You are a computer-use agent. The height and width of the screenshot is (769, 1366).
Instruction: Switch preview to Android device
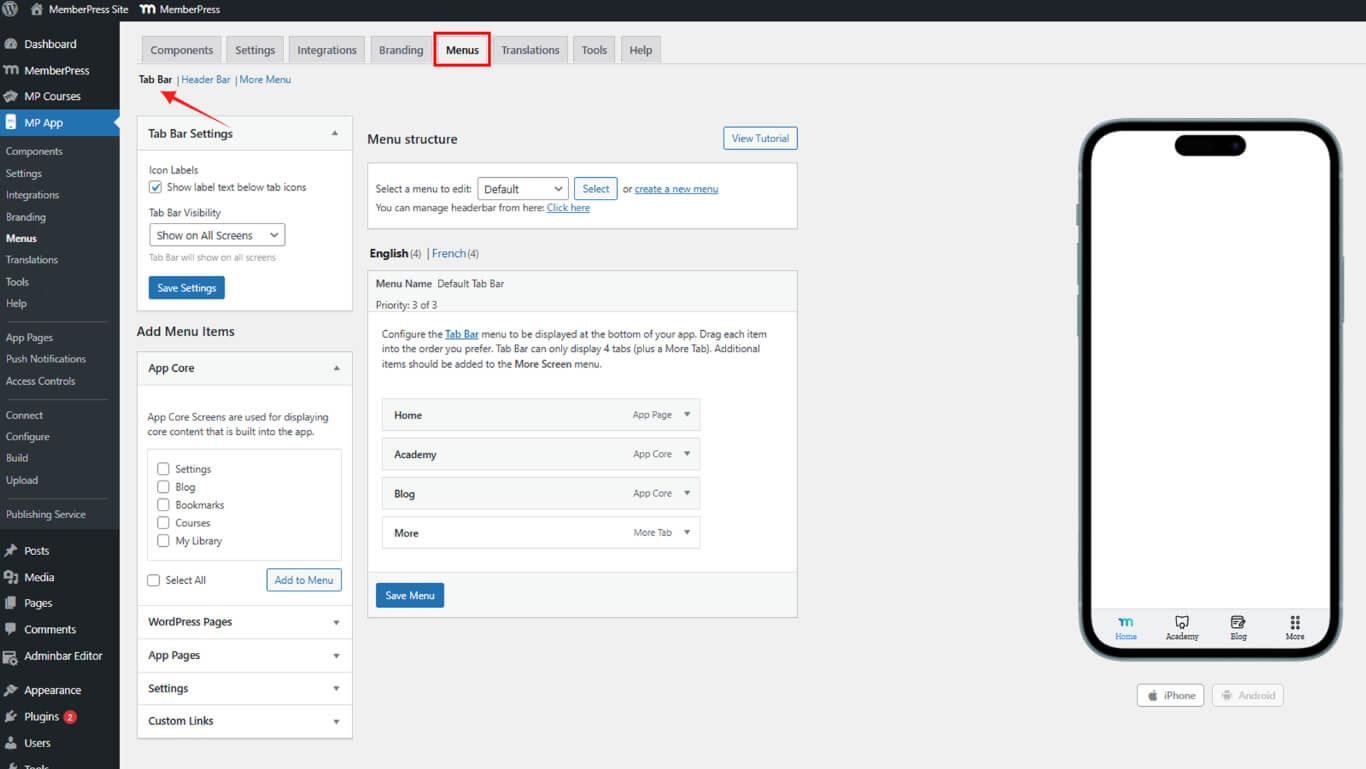pos(1247,695)
